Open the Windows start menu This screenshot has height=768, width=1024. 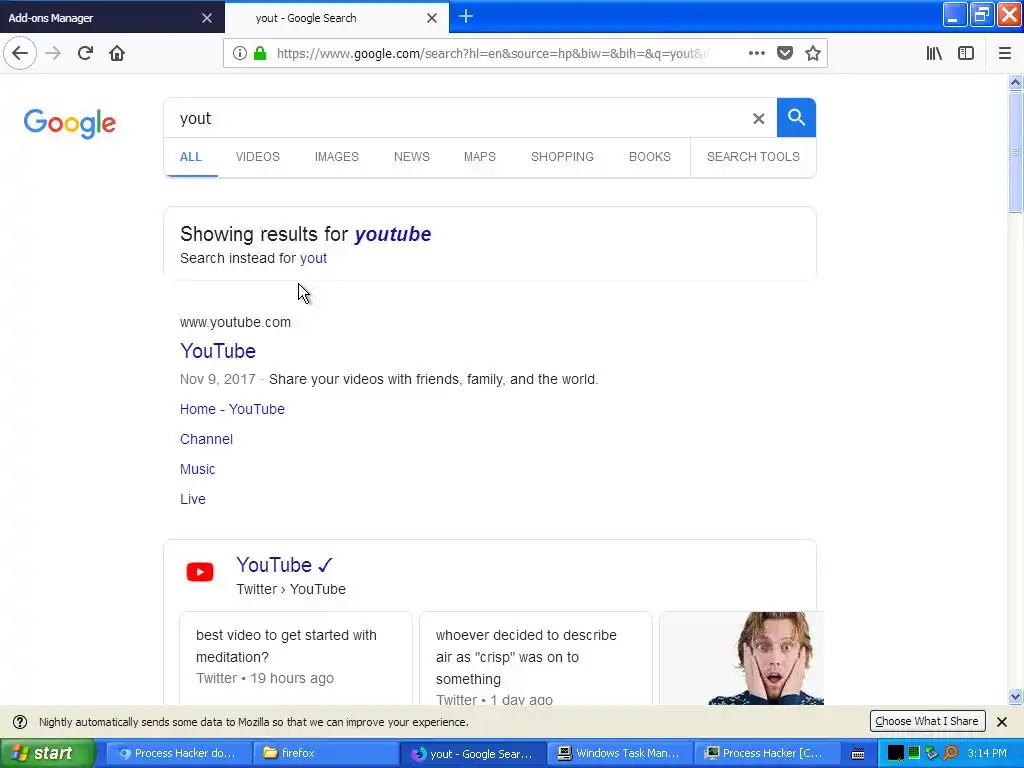click(46, 753)
